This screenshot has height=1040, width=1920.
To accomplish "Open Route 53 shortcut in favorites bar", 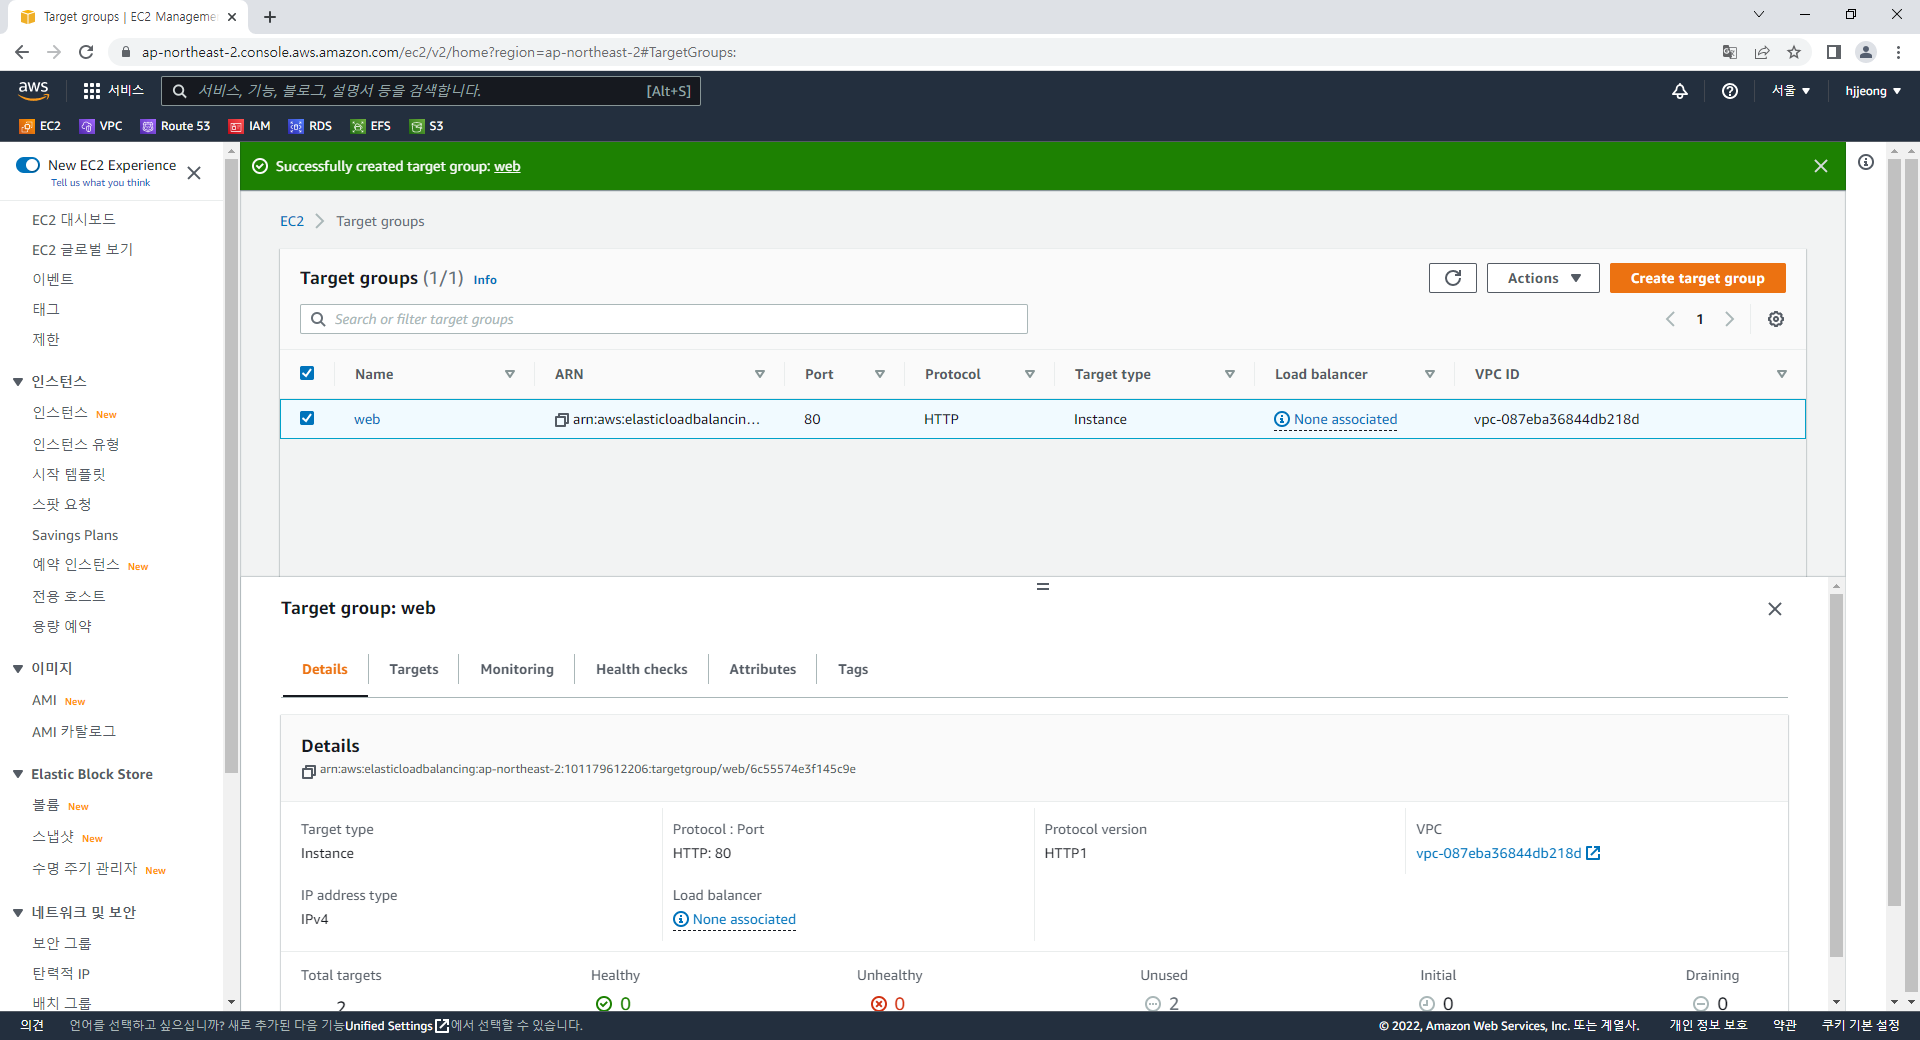I will tap(176, 126).
